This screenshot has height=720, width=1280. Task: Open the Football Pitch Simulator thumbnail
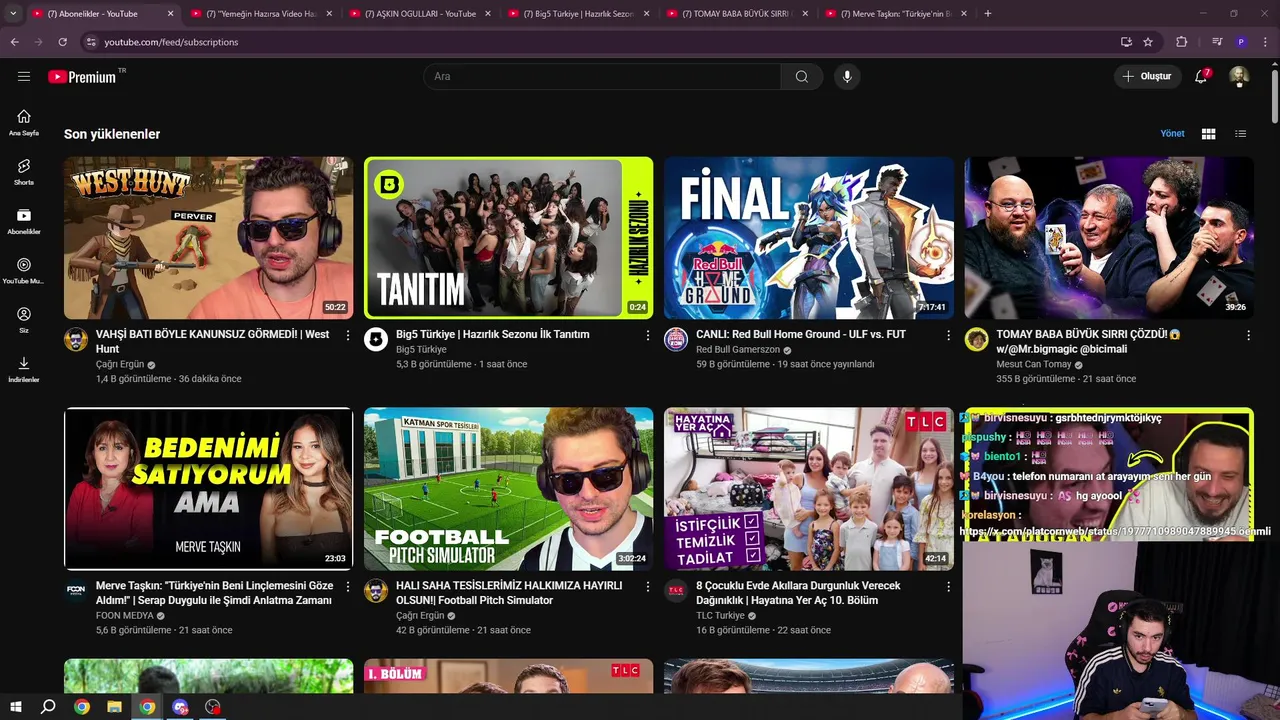pyautogui.click(x=508, y=489)
